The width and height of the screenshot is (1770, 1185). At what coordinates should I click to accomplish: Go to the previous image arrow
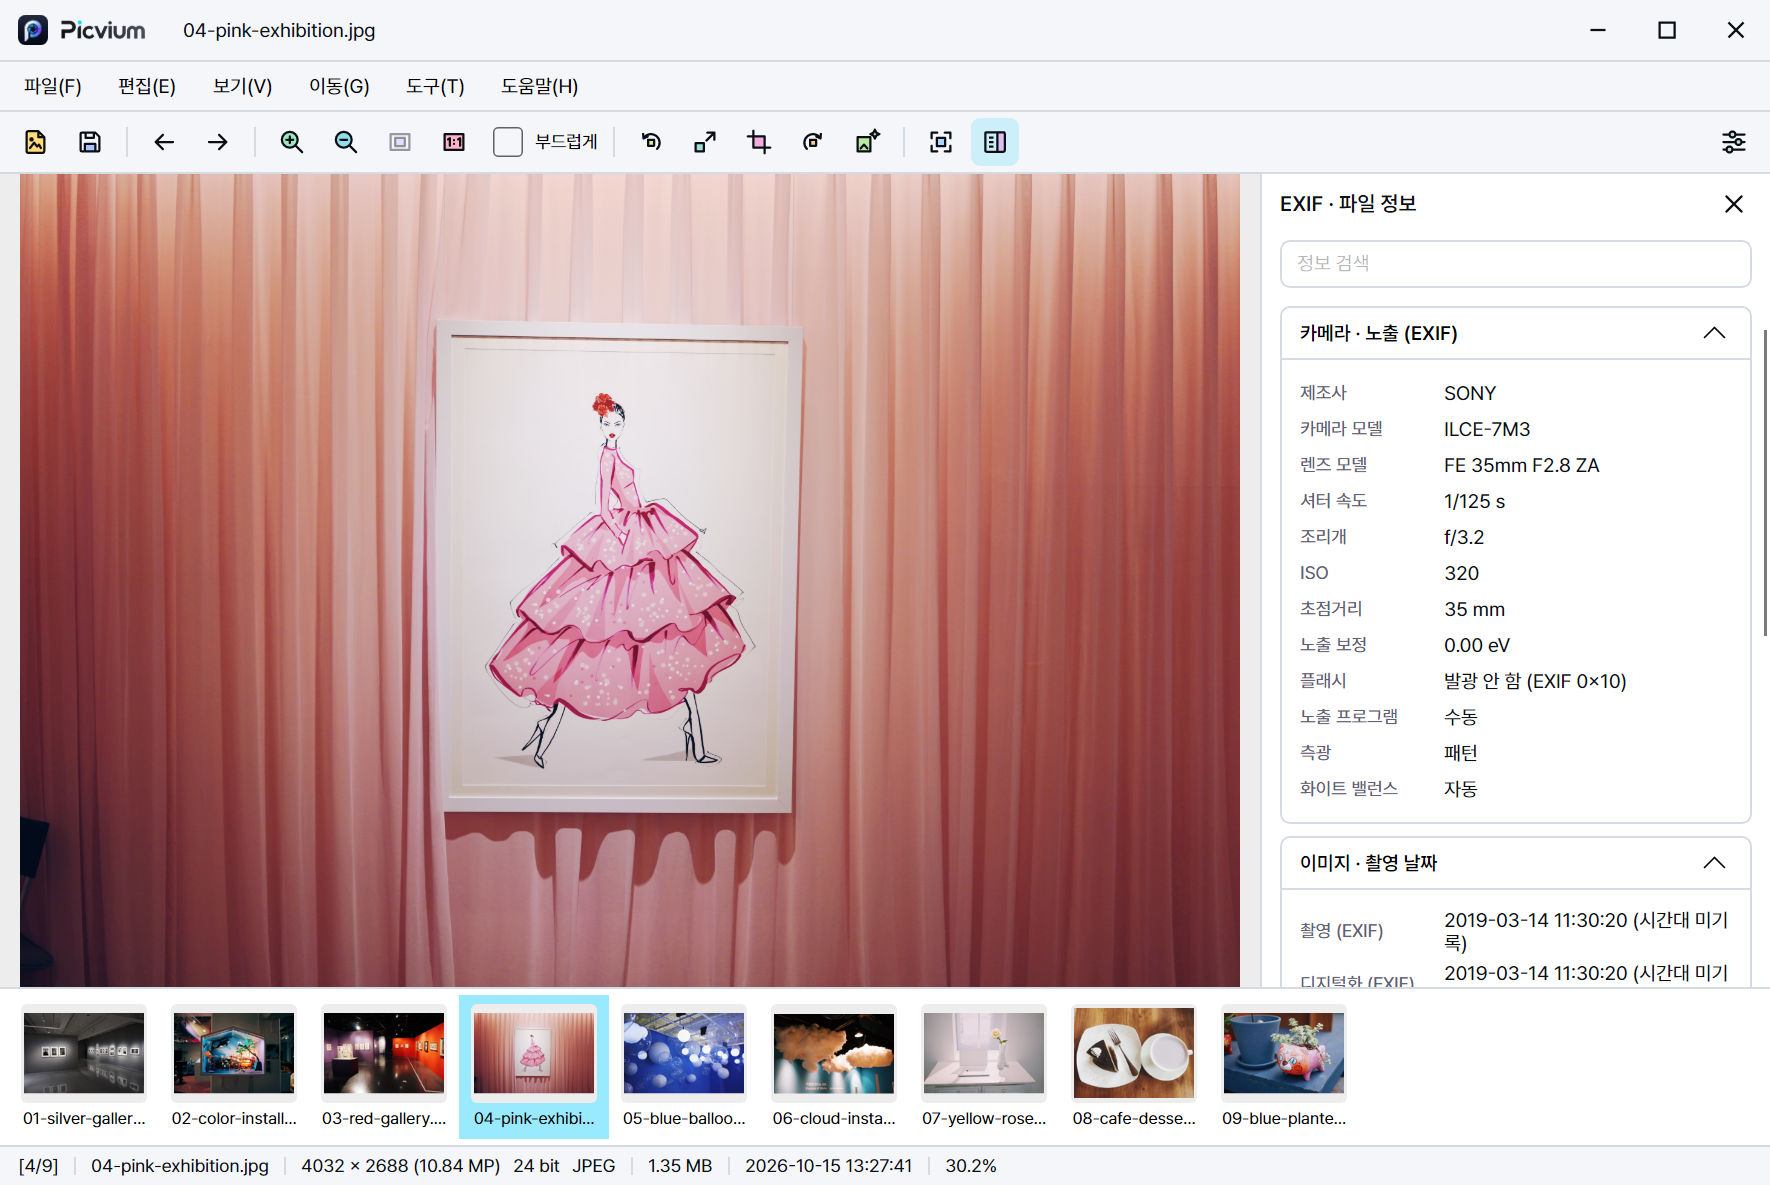(164, 142)
